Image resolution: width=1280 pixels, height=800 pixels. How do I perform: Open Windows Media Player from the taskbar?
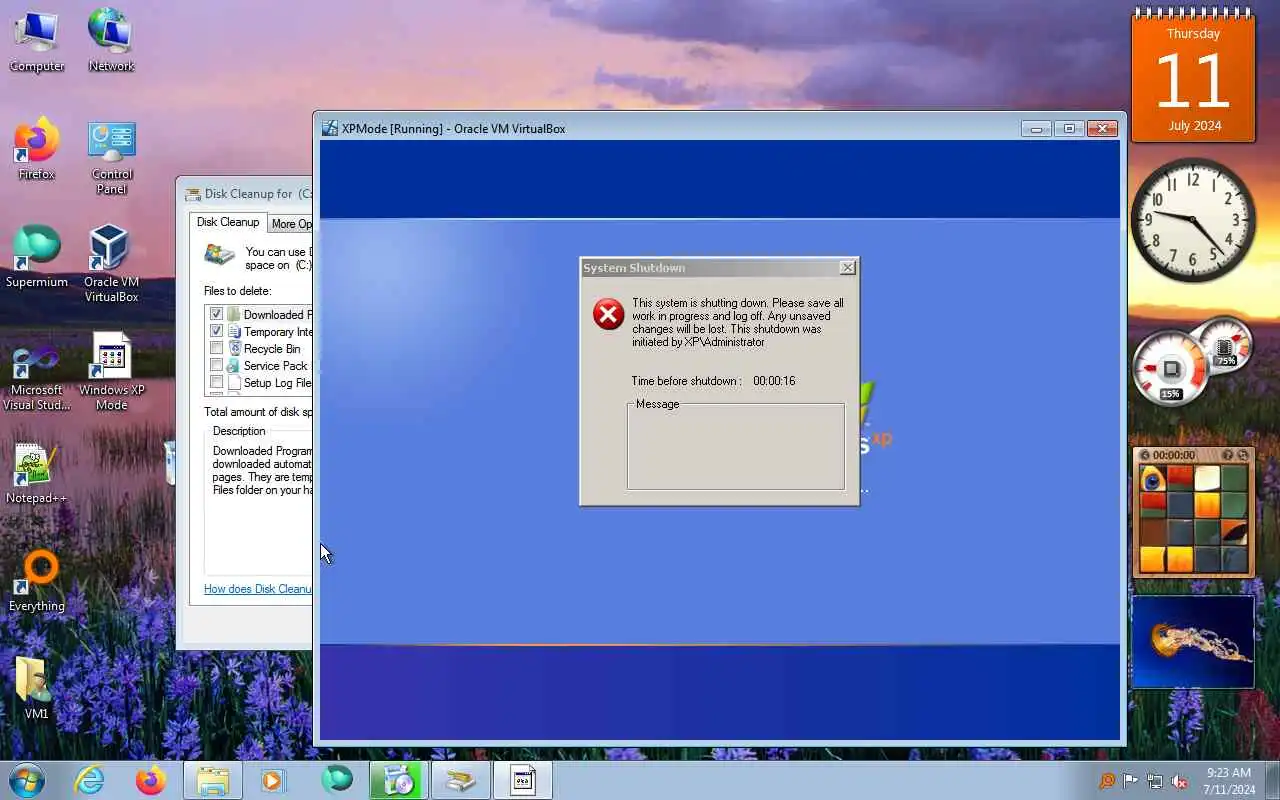273,780
